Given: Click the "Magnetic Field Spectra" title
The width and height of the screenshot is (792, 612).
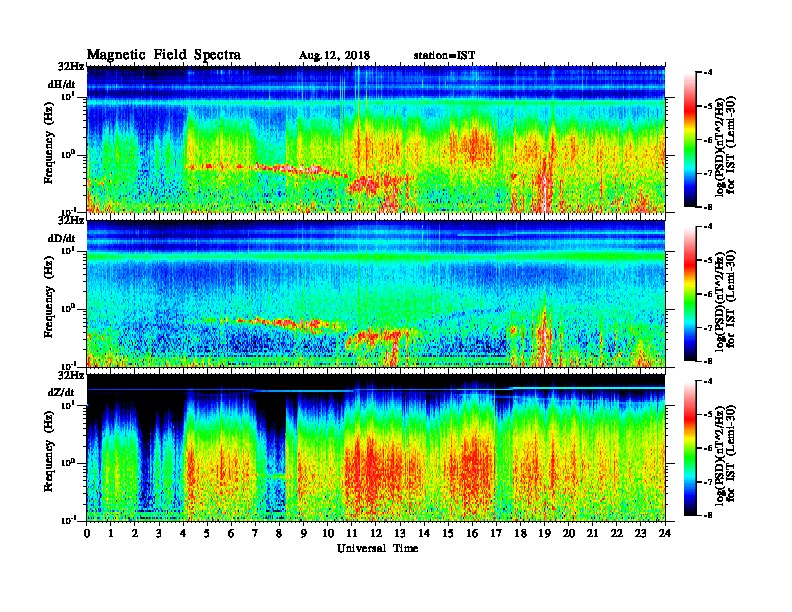Looking at the screenshot, I should (164, 55).
